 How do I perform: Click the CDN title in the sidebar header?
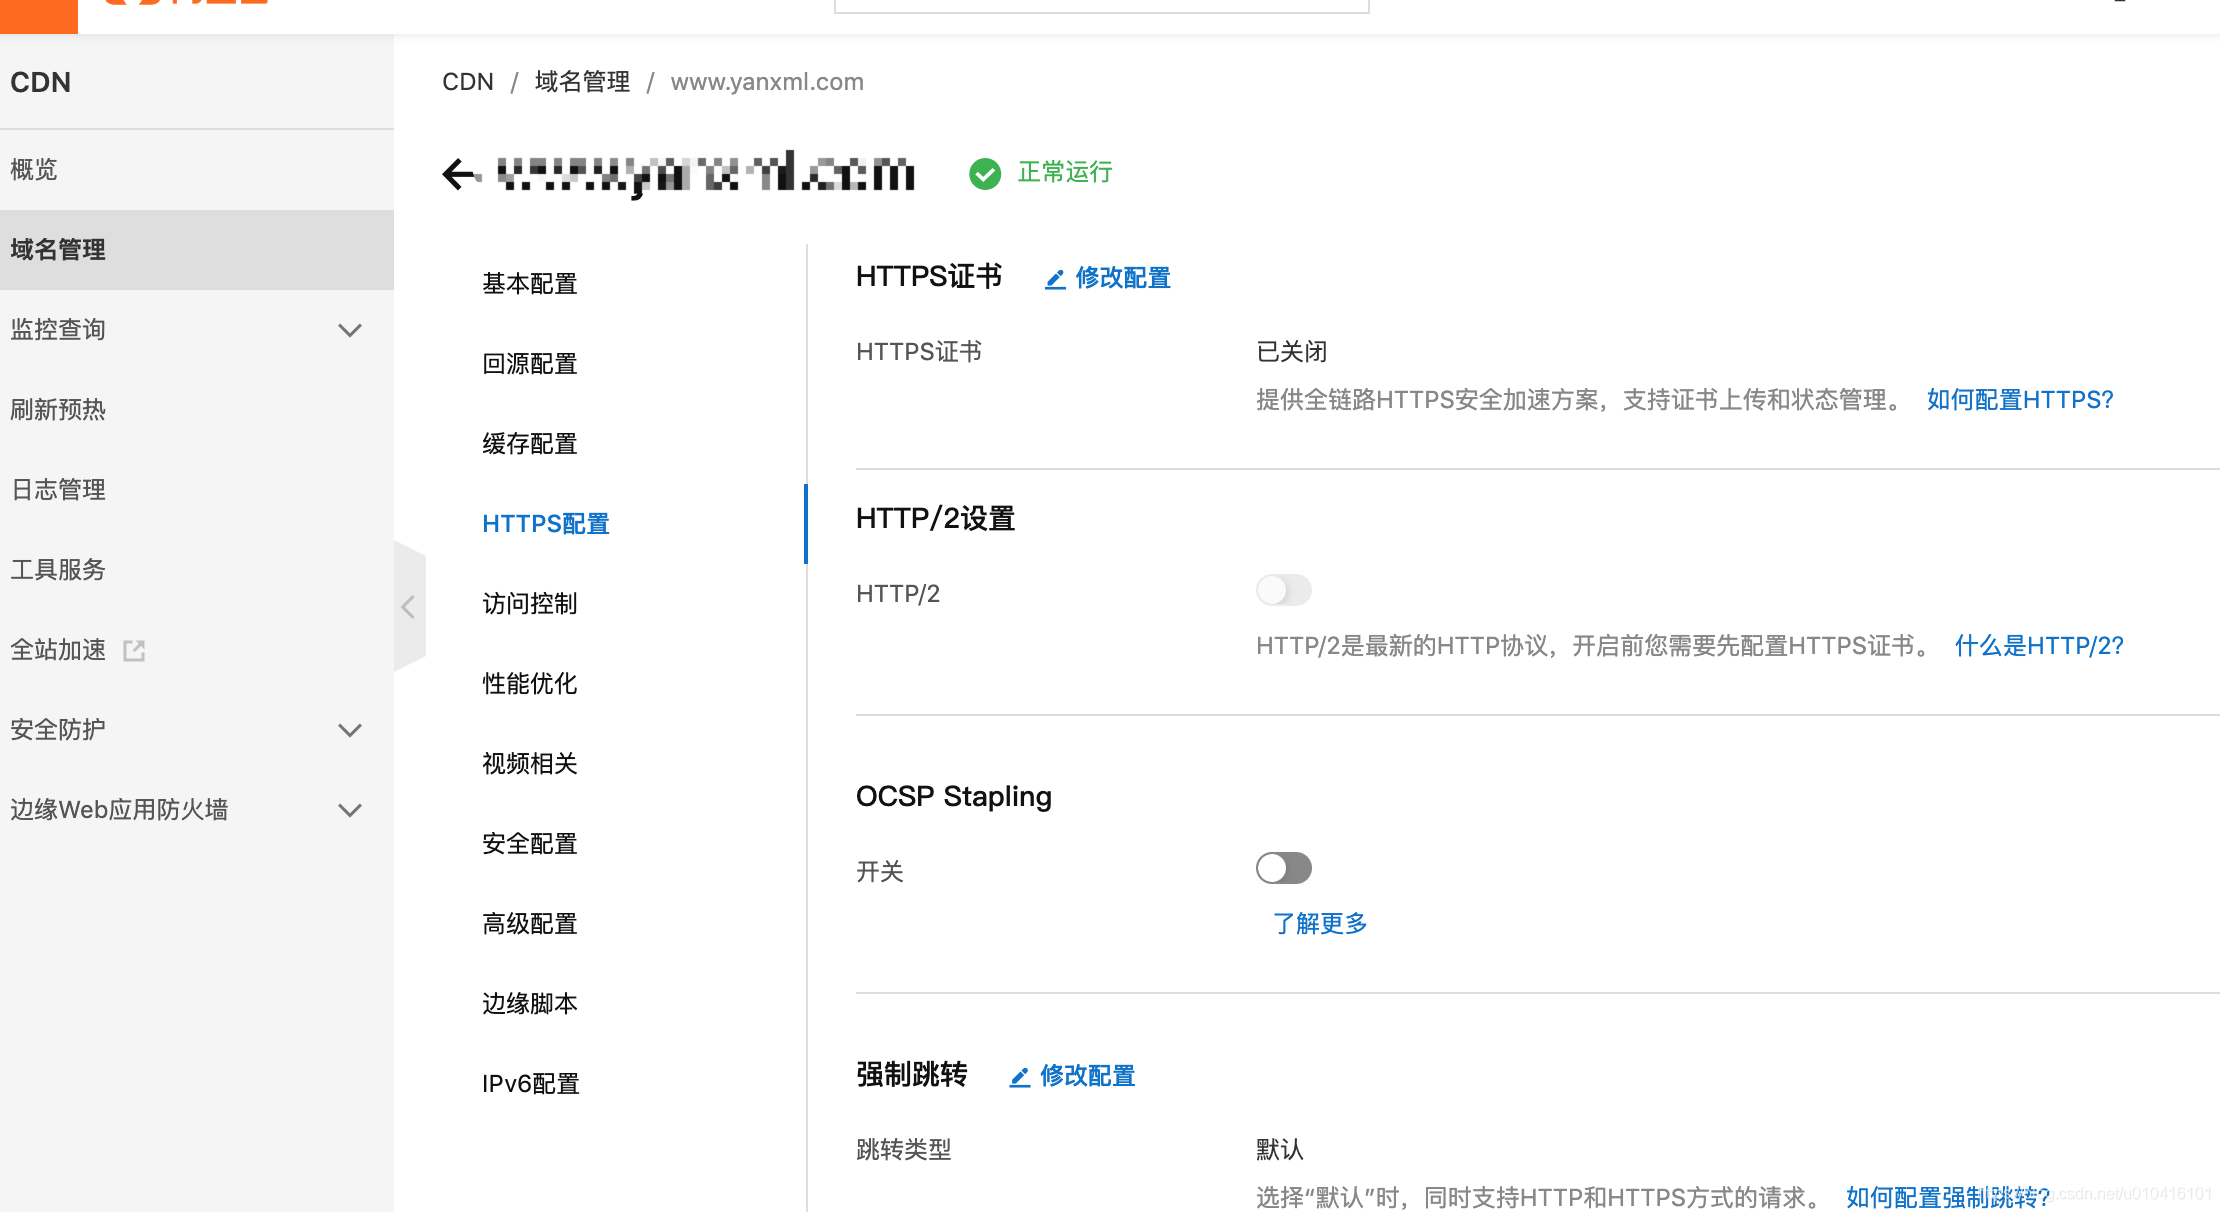[x=41, y=82]
